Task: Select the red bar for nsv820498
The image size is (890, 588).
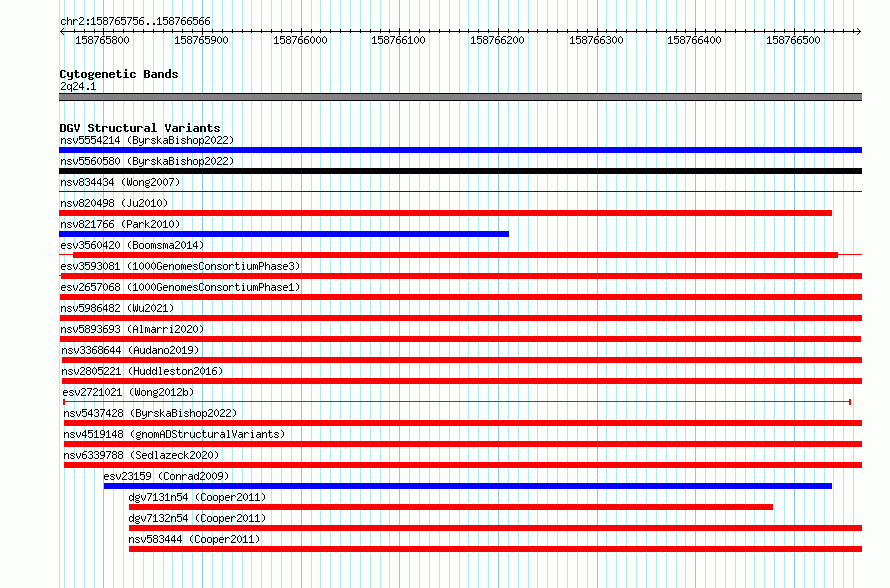Action: click(x=446, y=213)
